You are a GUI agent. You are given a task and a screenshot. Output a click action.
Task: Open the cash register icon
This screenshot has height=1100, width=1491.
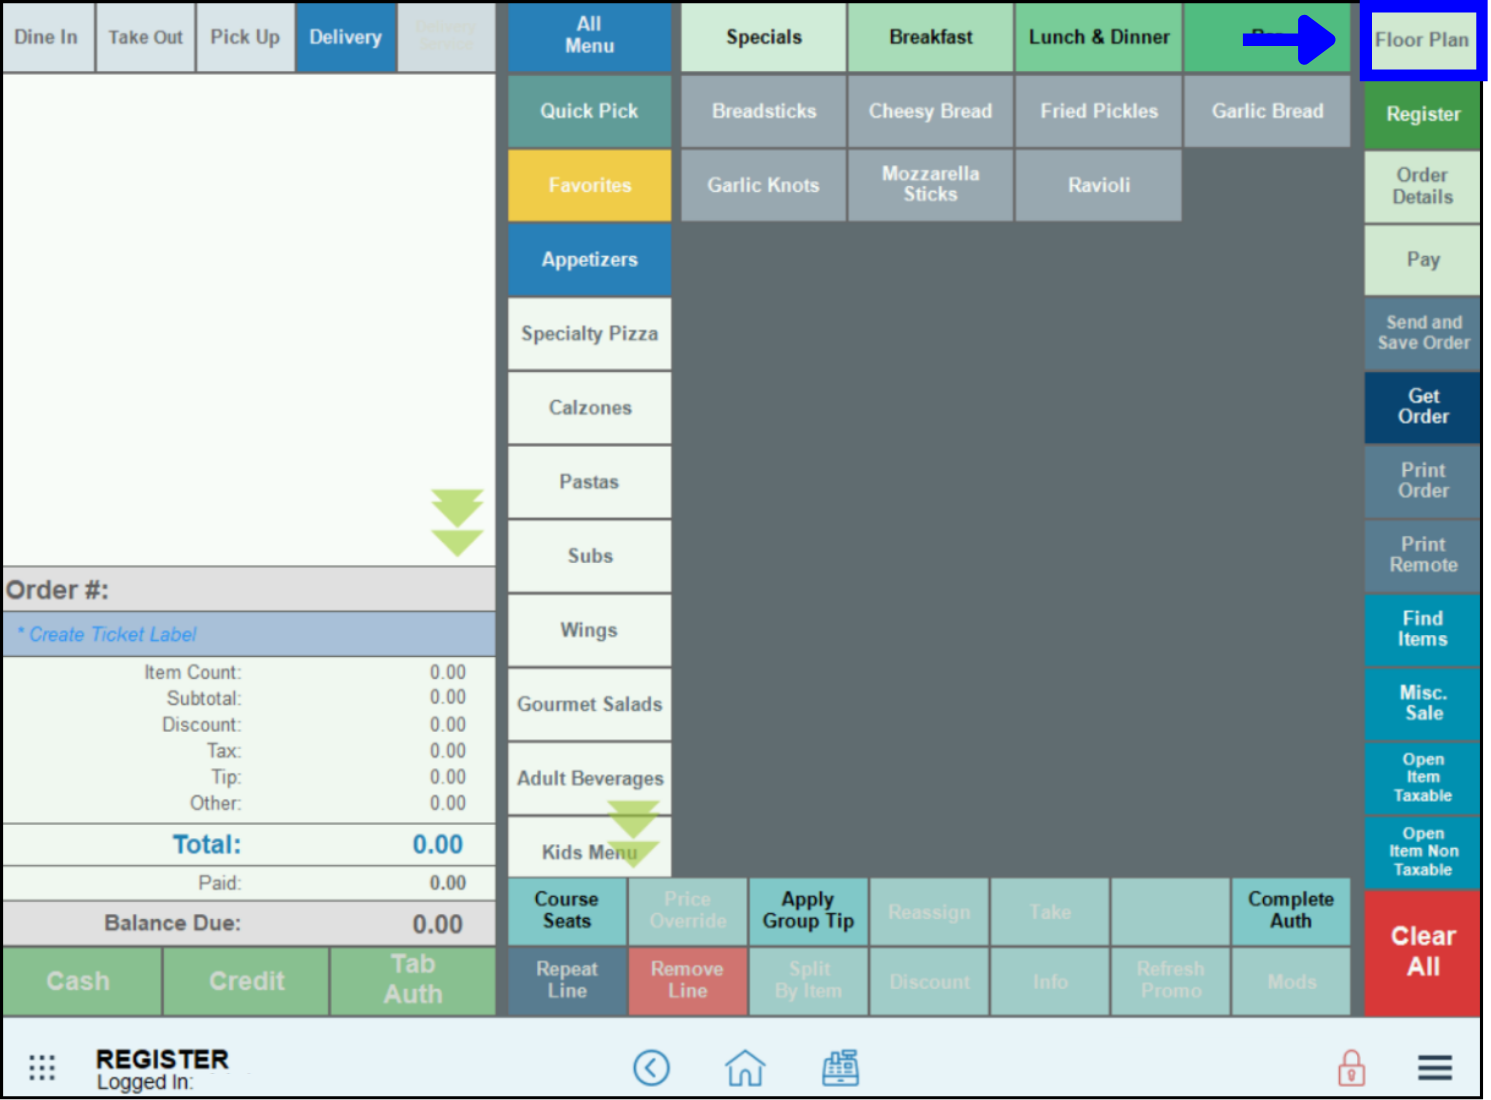(840, 1067)
